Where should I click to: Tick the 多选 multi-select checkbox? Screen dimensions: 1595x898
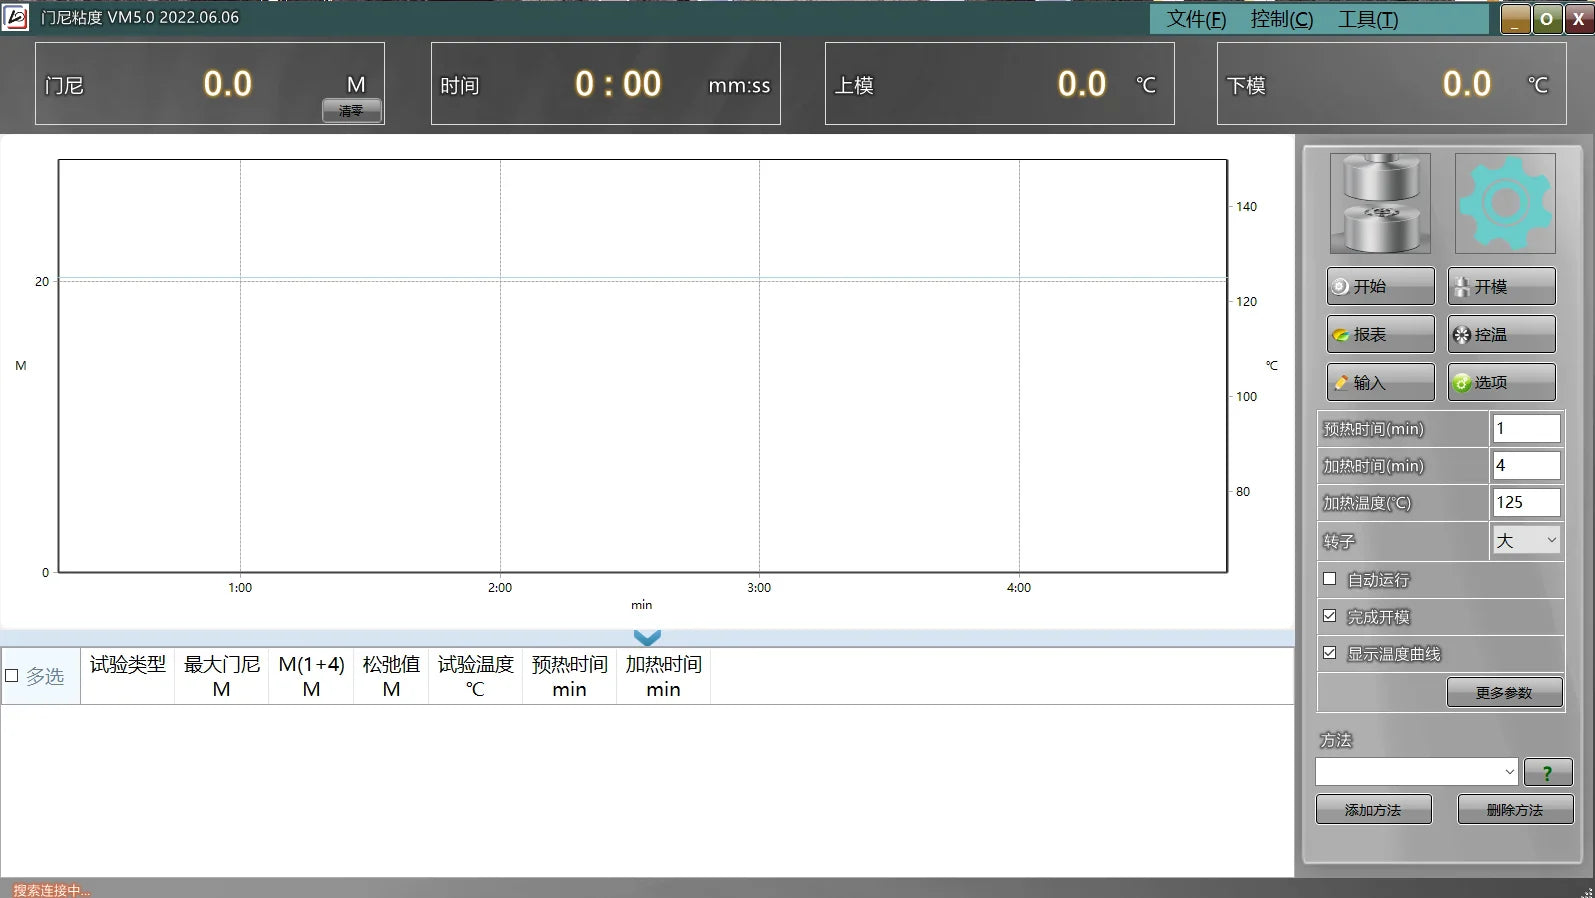12,676
